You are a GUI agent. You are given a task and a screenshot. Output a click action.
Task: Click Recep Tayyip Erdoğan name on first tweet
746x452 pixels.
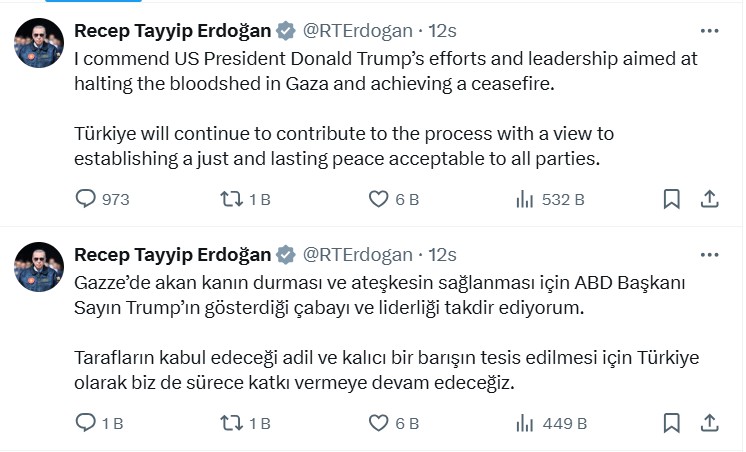coord(173,30)
